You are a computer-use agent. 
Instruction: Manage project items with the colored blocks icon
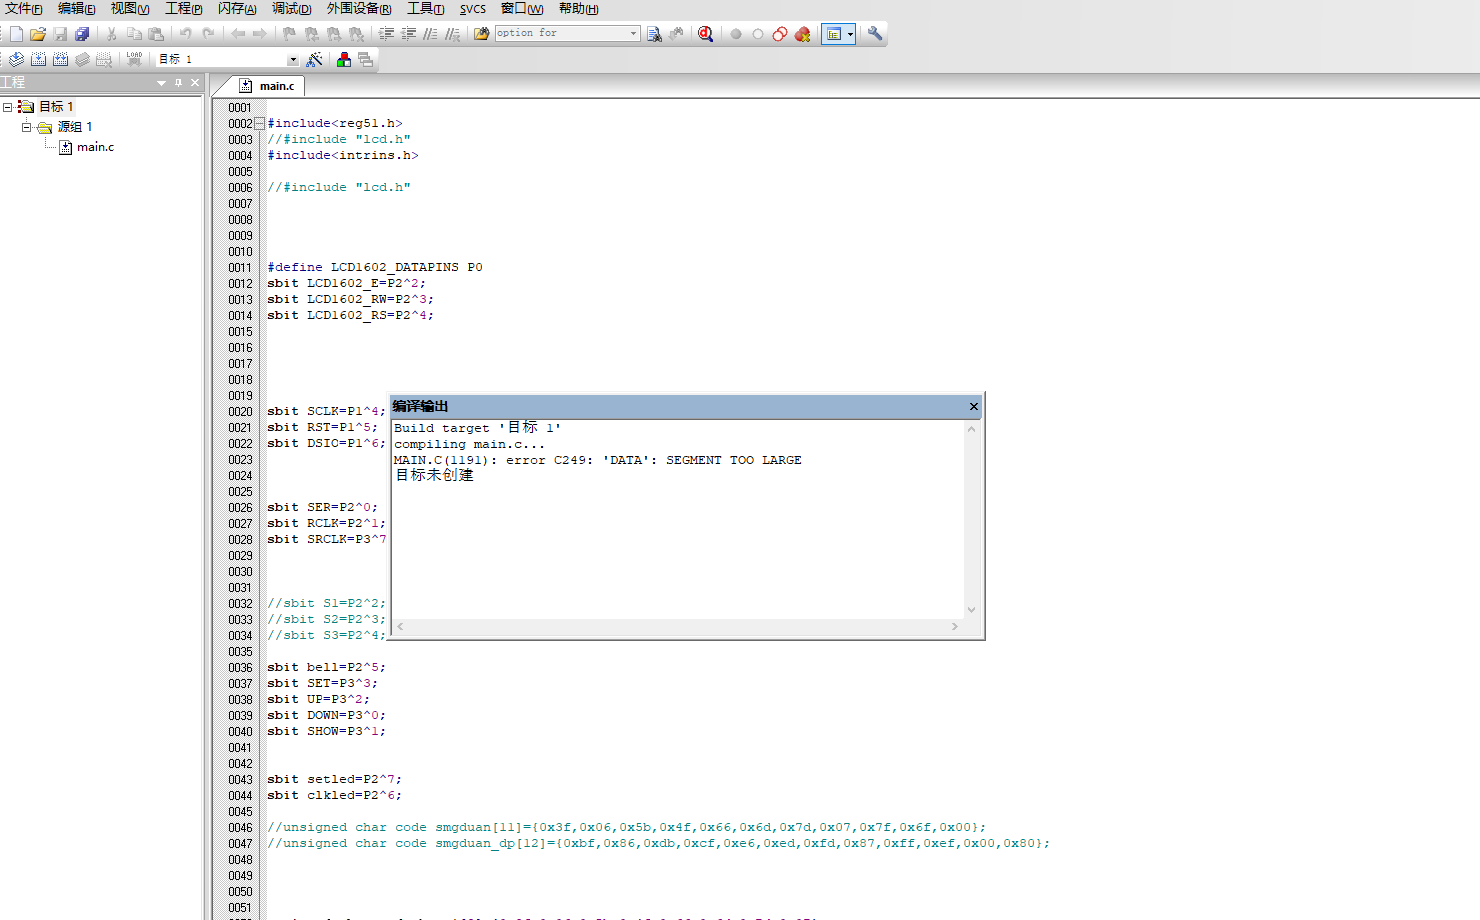pyautogui.click(x=344, y=60)
